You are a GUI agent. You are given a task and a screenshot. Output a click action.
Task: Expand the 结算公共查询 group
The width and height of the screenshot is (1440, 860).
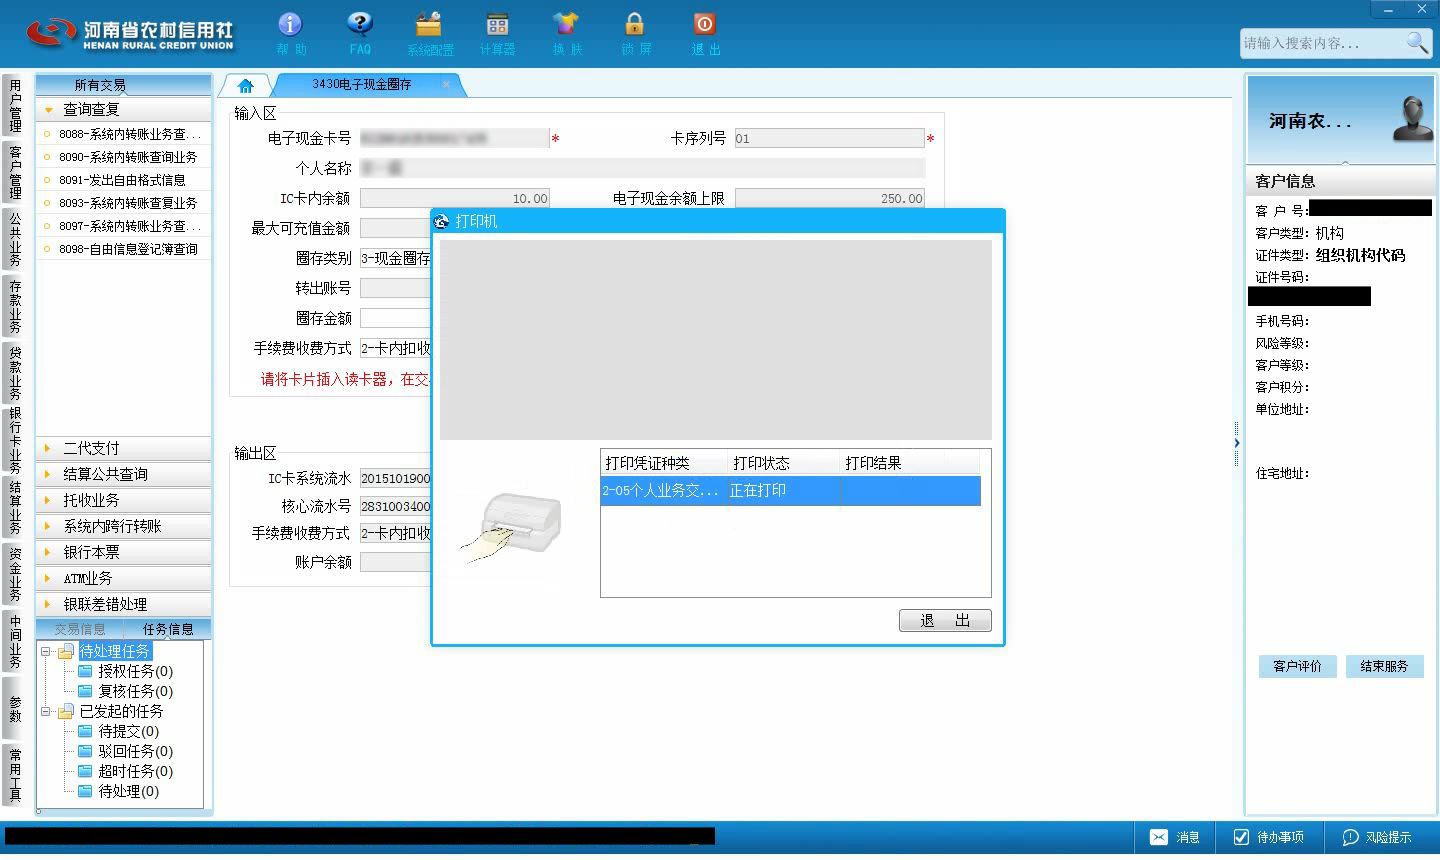(x=124, y=474)
